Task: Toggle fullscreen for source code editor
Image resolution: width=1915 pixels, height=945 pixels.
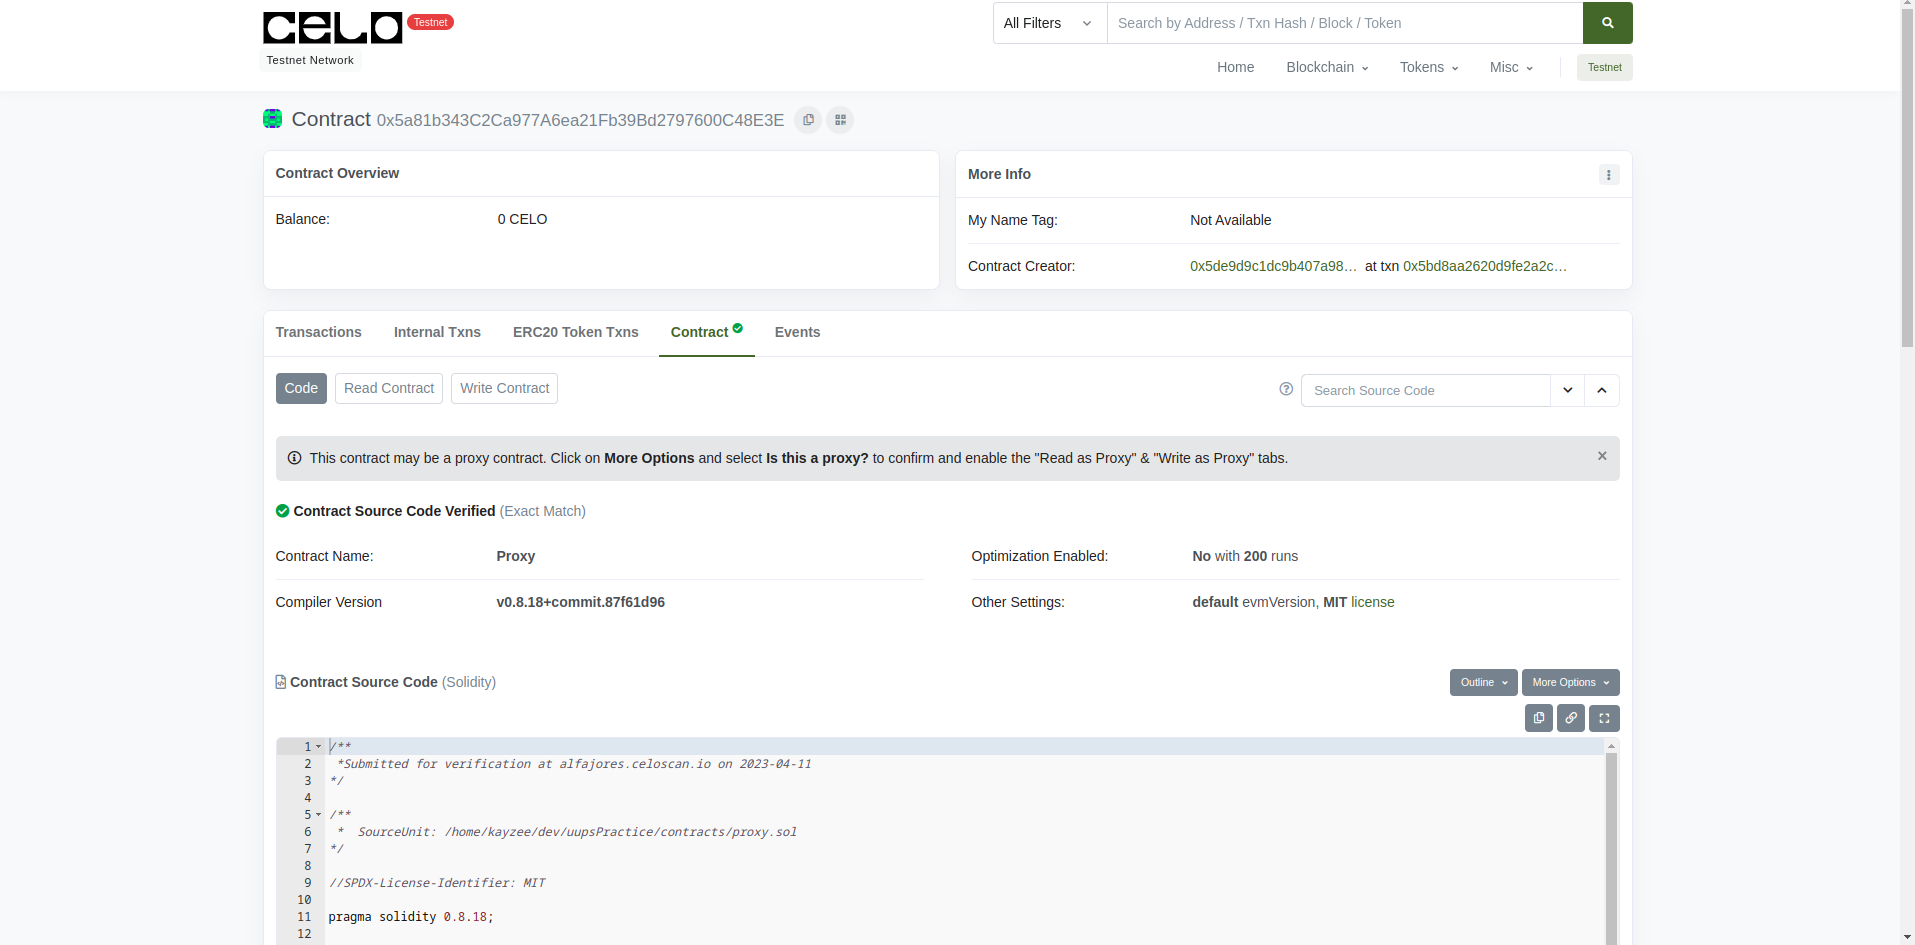Action: click(x=1604, y=718)
